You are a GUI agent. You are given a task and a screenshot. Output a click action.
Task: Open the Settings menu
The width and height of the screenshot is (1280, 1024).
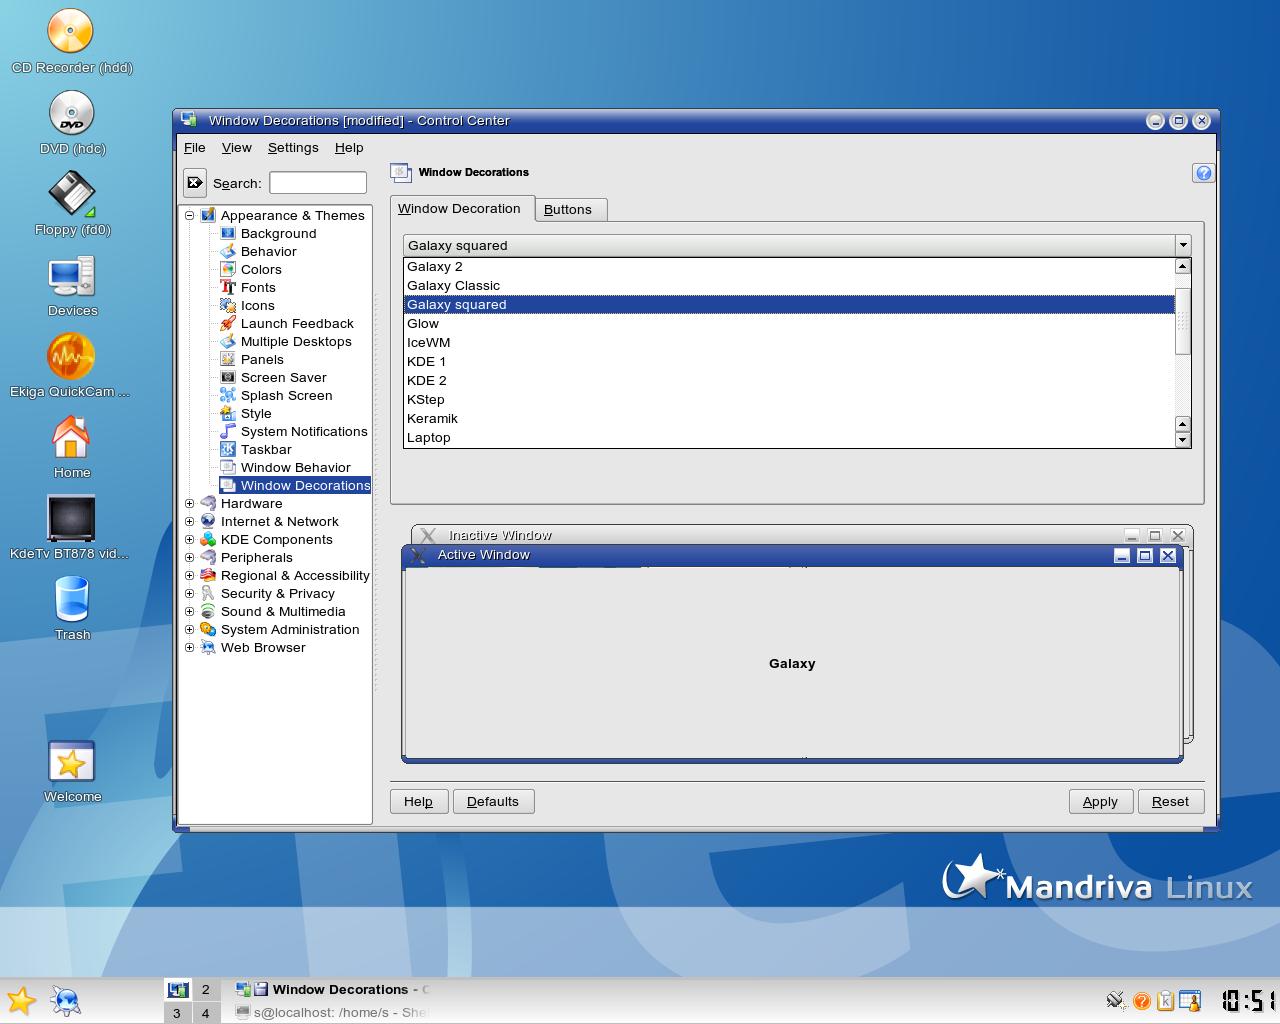tap(293, 147)
